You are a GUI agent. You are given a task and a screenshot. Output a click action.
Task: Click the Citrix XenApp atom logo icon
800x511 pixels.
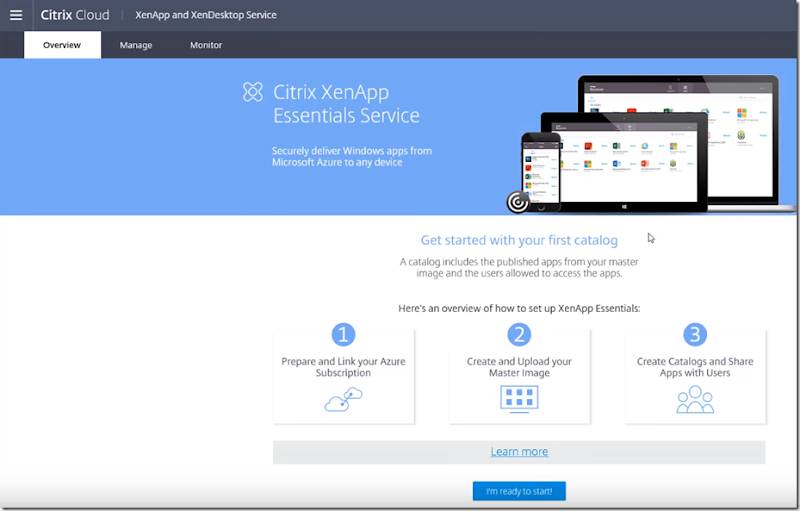253,92
